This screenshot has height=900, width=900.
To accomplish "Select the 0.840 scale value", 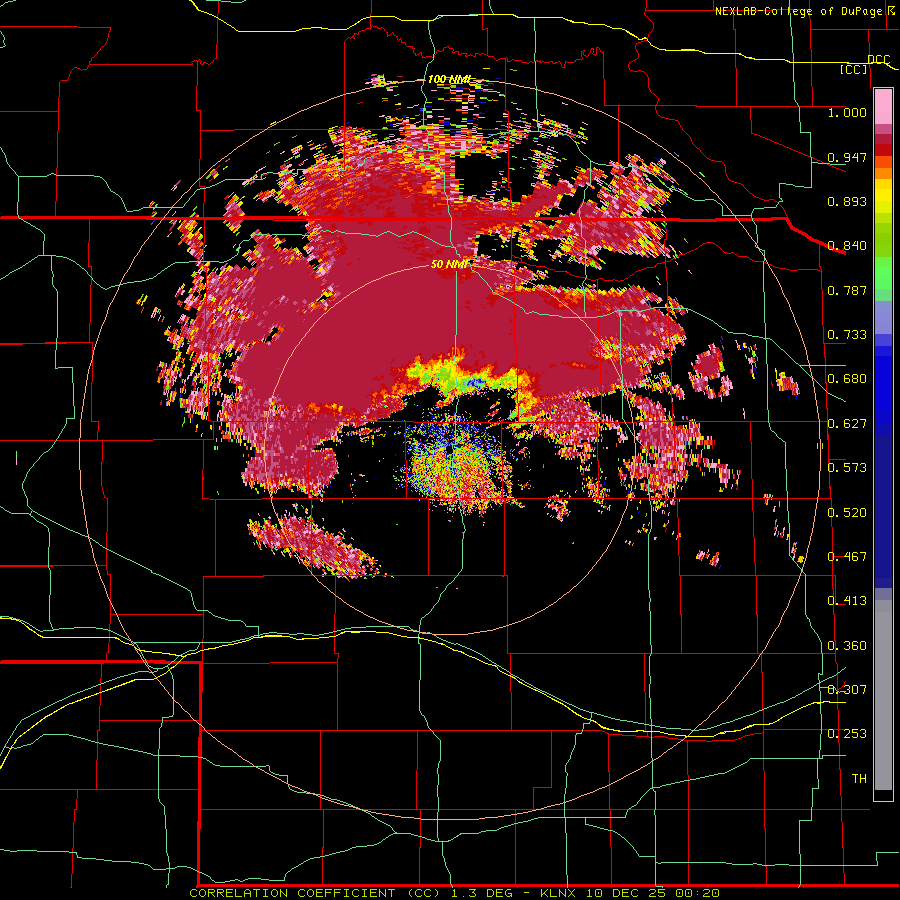I will coord(847,245).
